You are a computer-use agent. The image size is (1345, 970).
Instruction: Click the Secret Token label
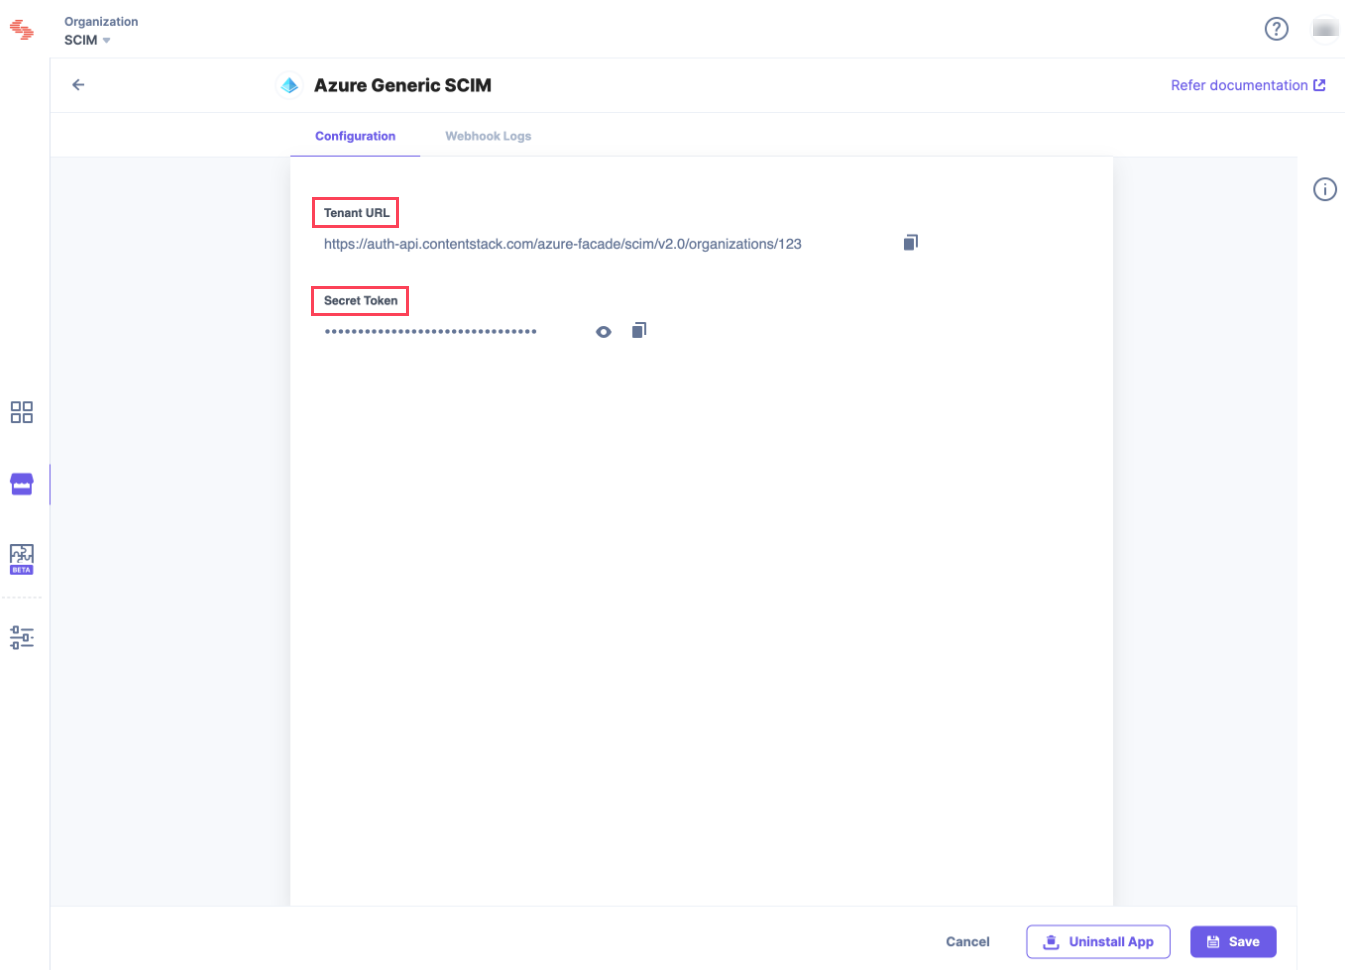coord(360,301)
